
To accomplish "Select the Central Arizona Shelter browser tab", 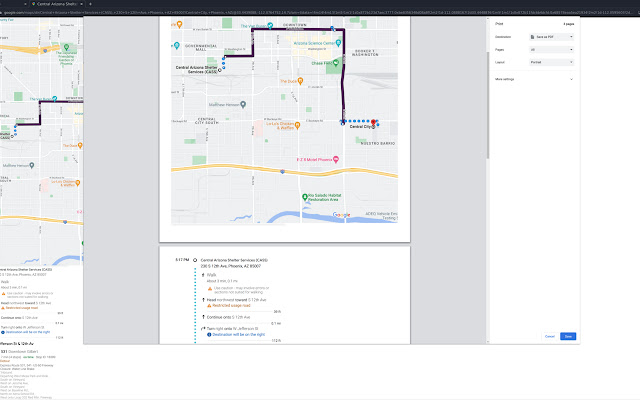I will [x=56, y=4].
